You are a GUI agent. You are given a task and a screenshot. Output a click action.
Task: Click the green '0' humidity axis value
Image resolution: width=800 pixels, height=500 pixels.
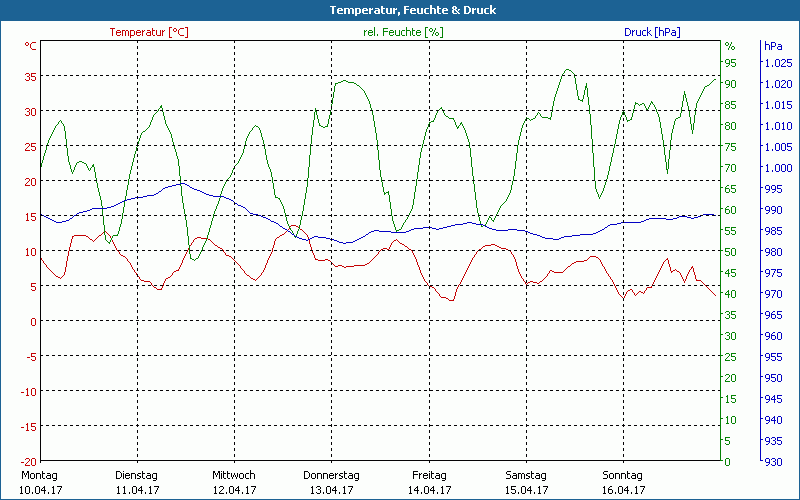[728, 462]
